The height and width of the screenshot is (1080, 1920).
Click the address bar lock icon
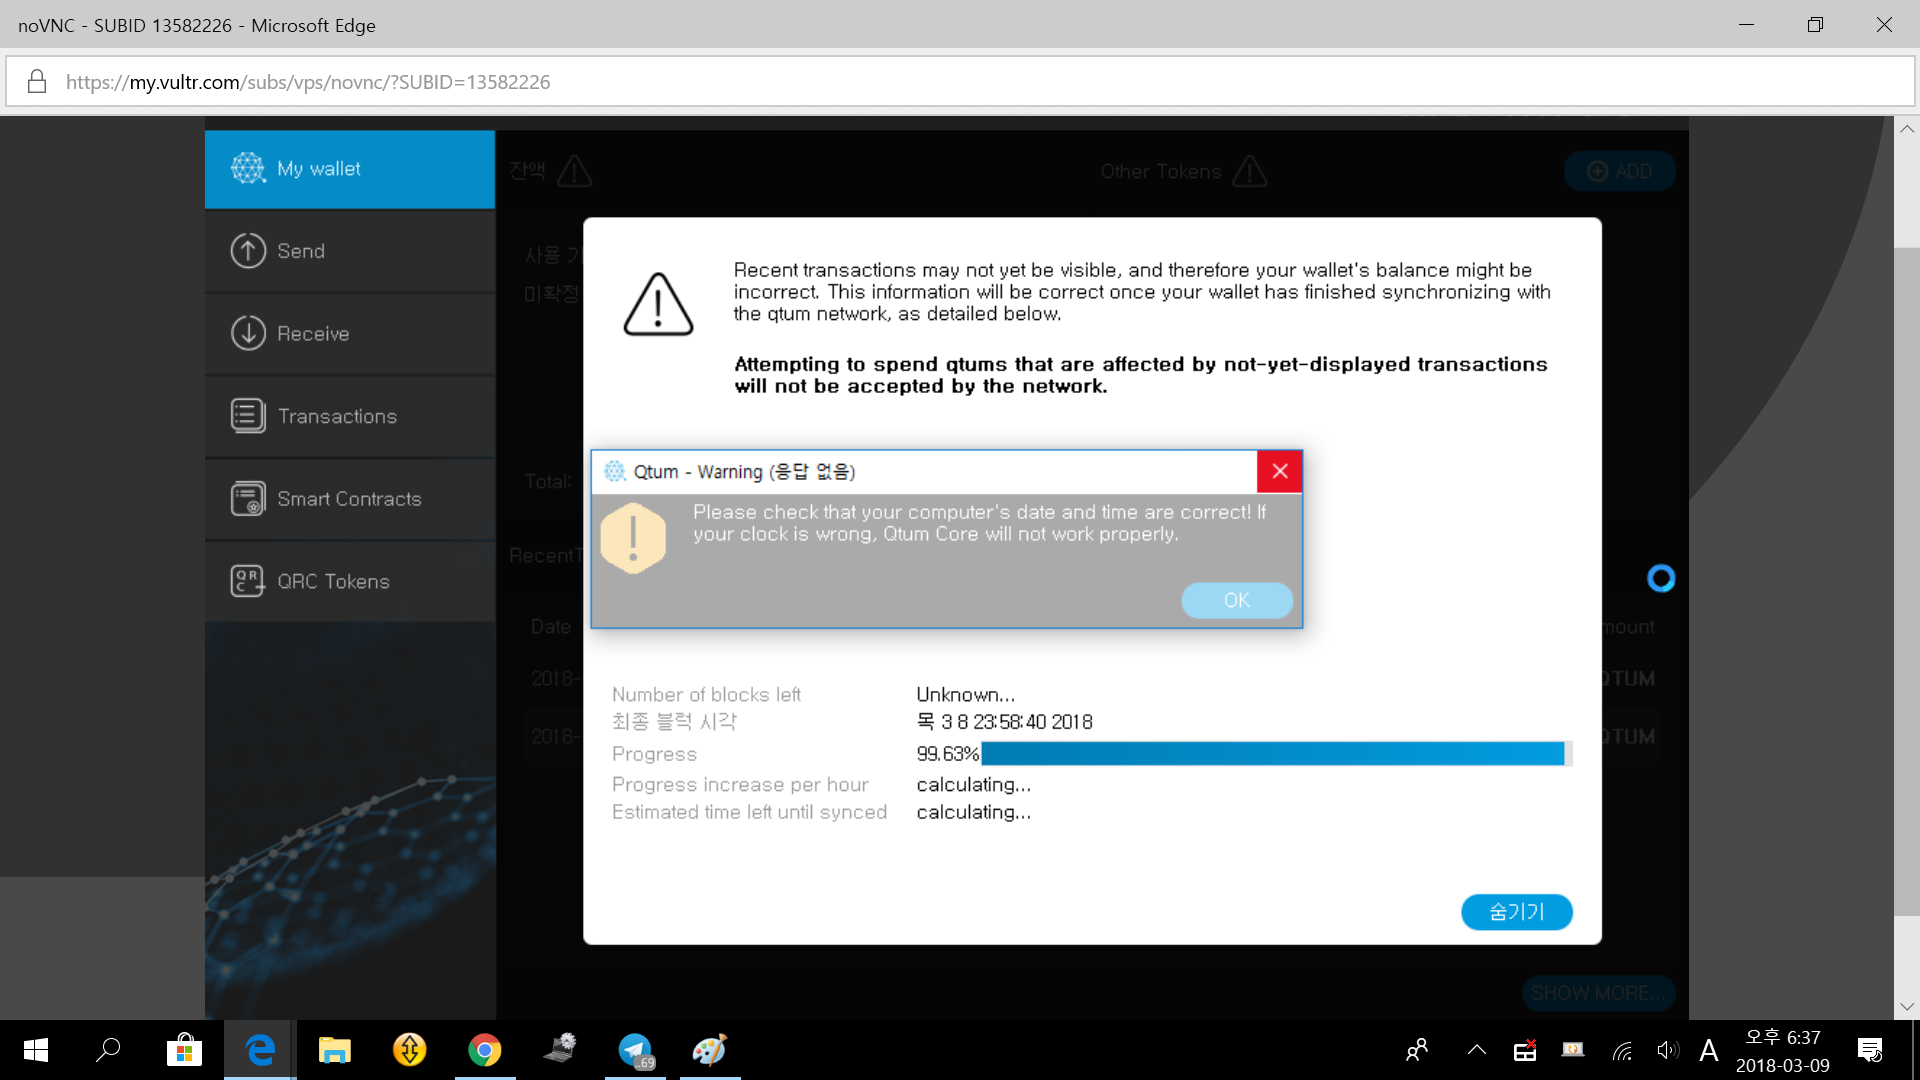[x=37, y=81]
